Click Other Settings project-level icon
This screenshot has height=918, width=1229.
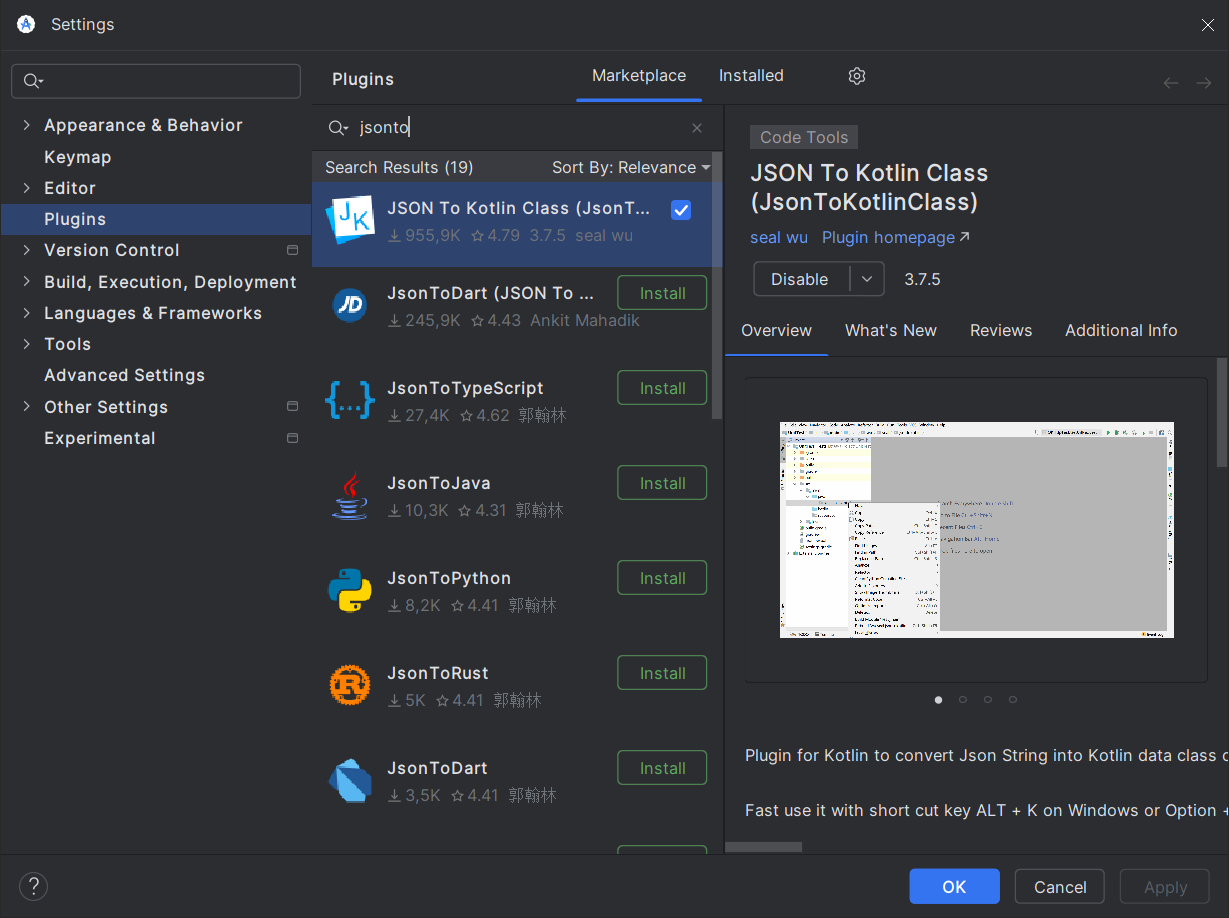click(x=293, y=407)
